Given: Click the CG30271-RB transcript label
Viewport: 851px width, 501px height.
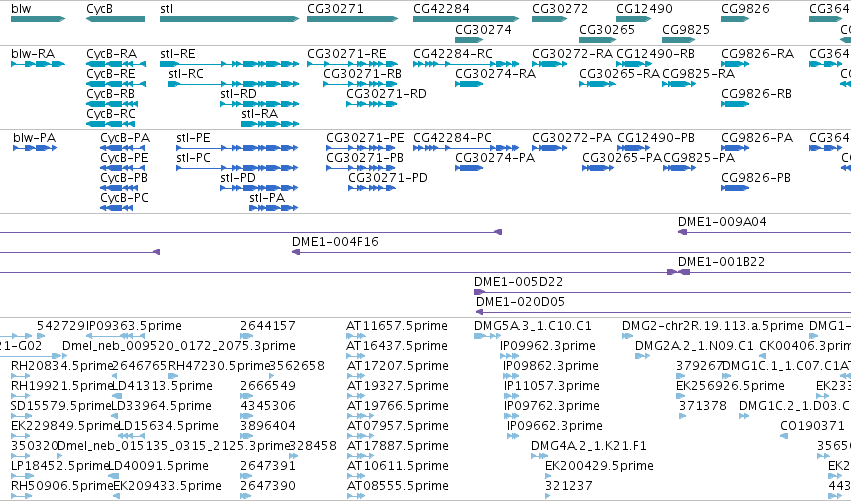Looking at the screenshot, I should click(363, 74).
